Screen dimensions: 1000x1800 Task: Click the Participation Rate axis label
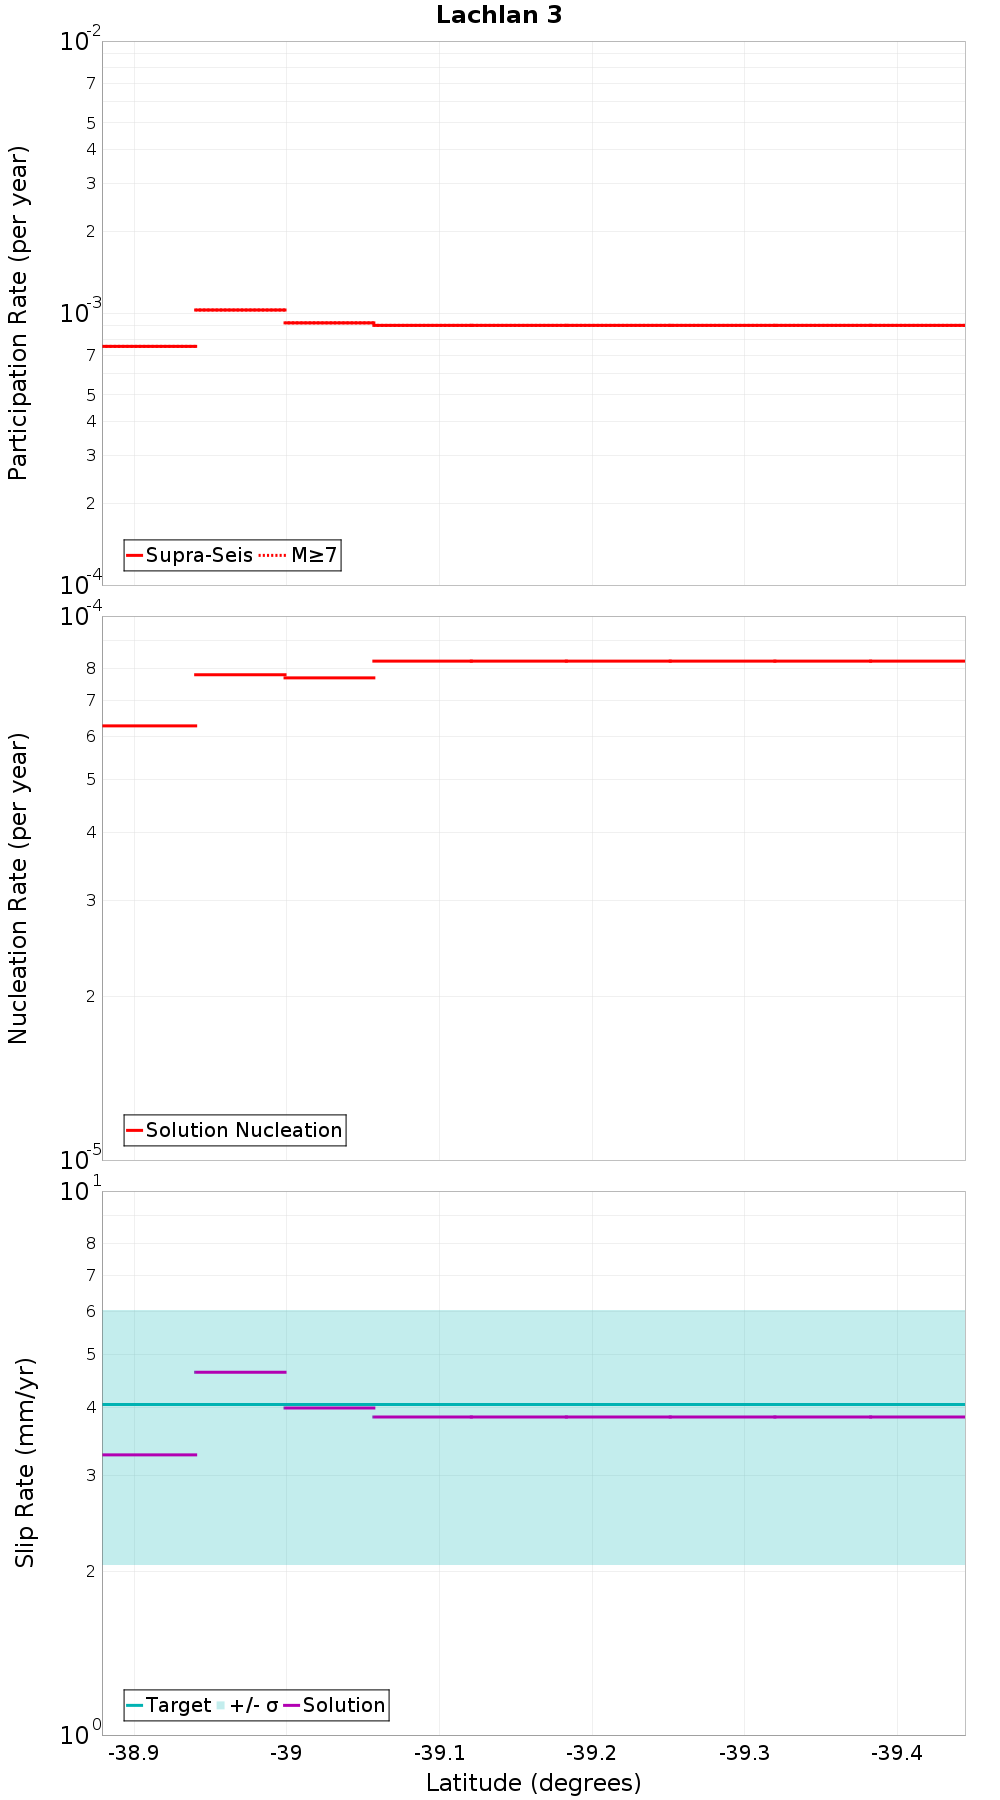(x=19, y=313)
